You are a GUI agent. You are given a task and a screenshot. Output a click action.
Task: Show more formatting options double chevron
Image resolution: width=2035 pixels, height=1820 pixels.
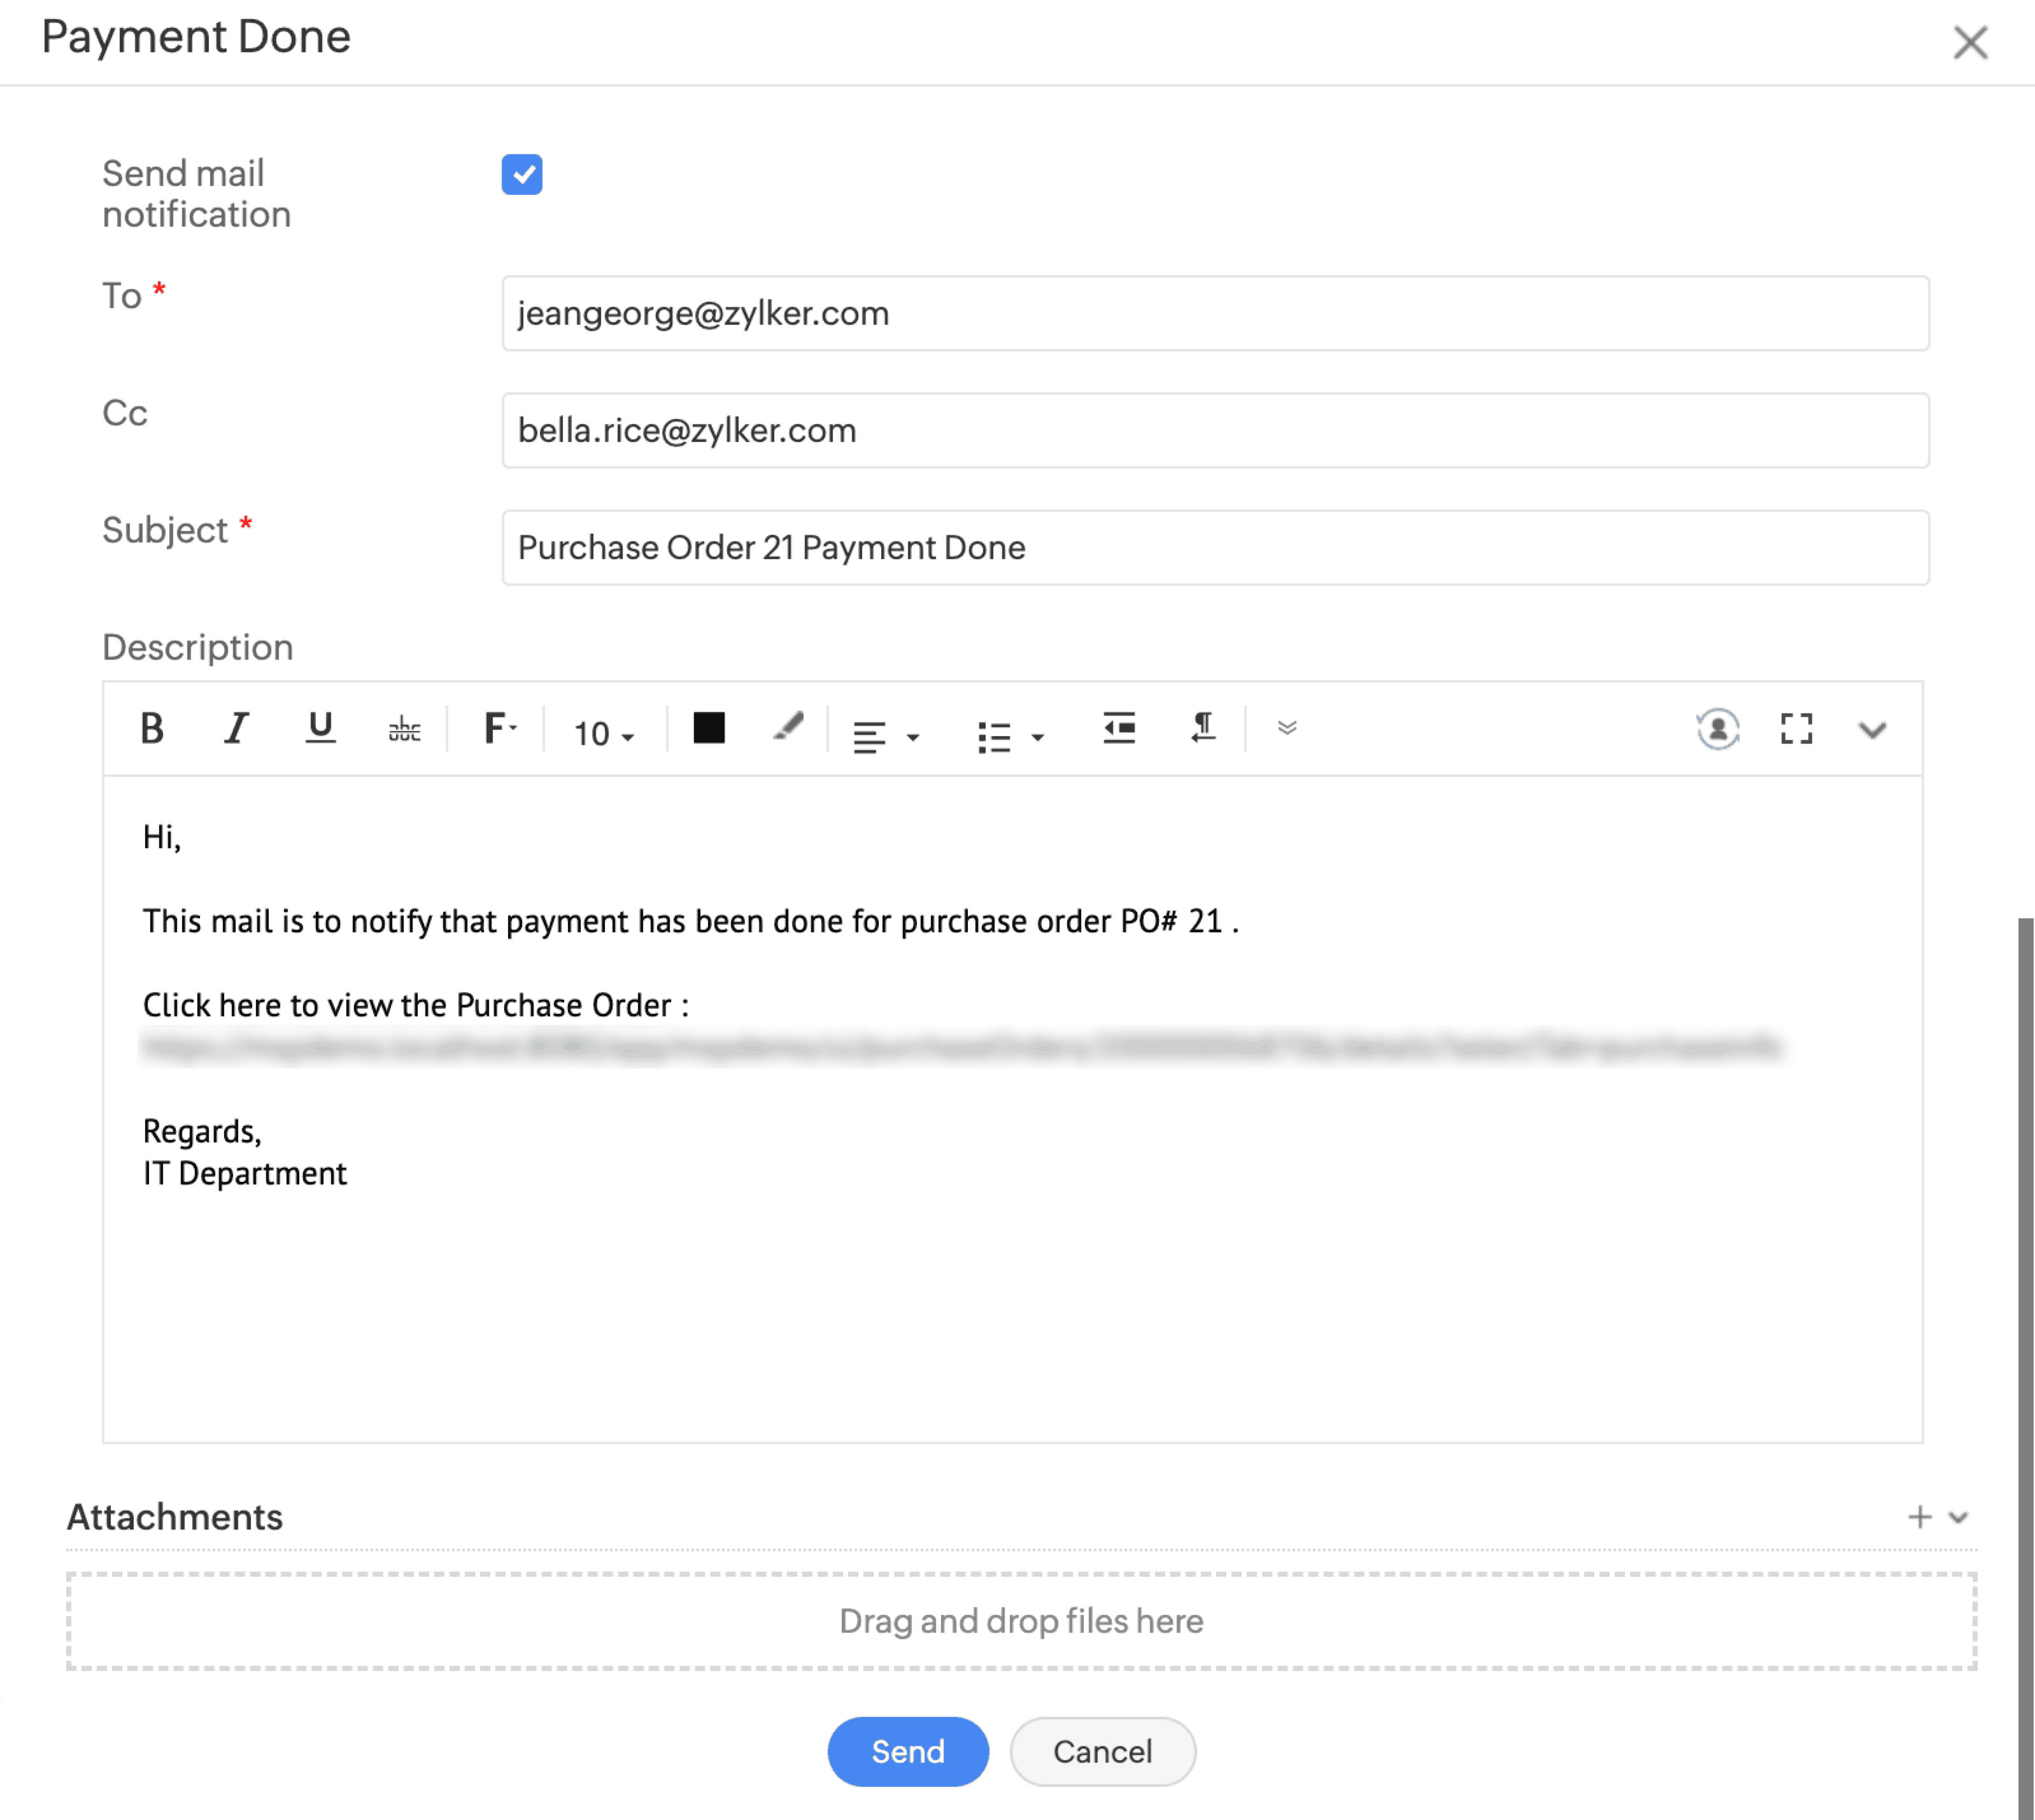[x=1287, y=728]
